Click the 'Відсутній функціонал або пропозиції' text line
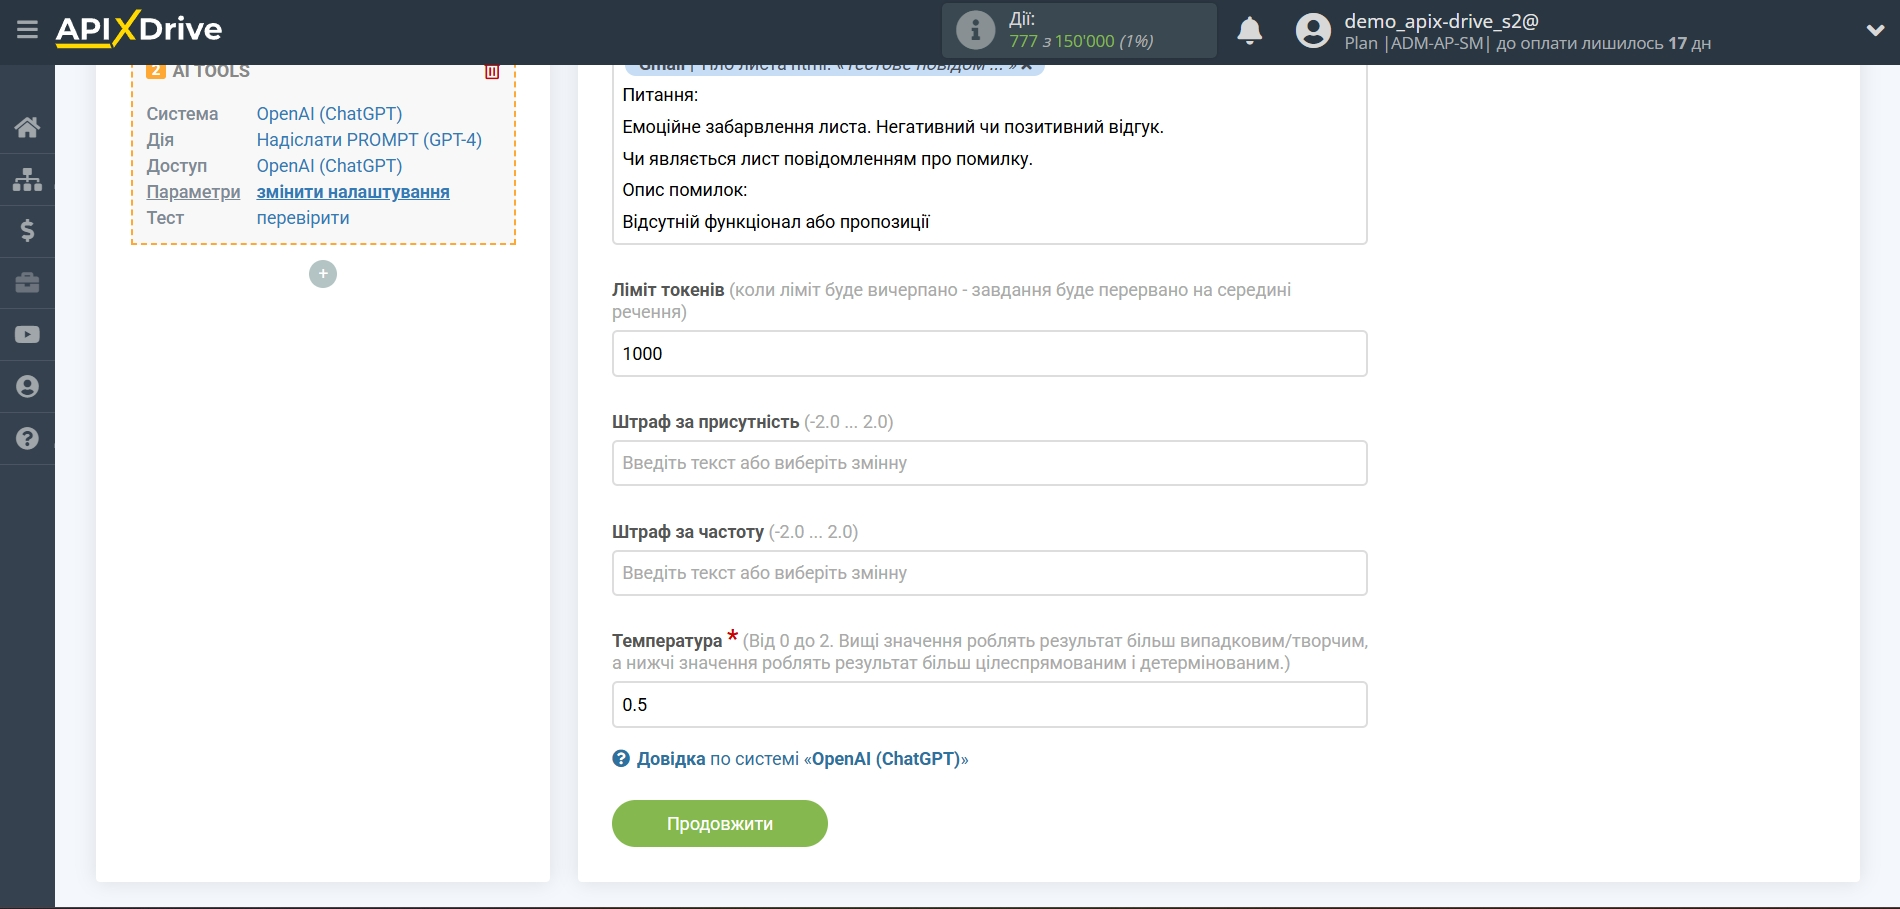 pyautogui.click(x=776, y=222)
